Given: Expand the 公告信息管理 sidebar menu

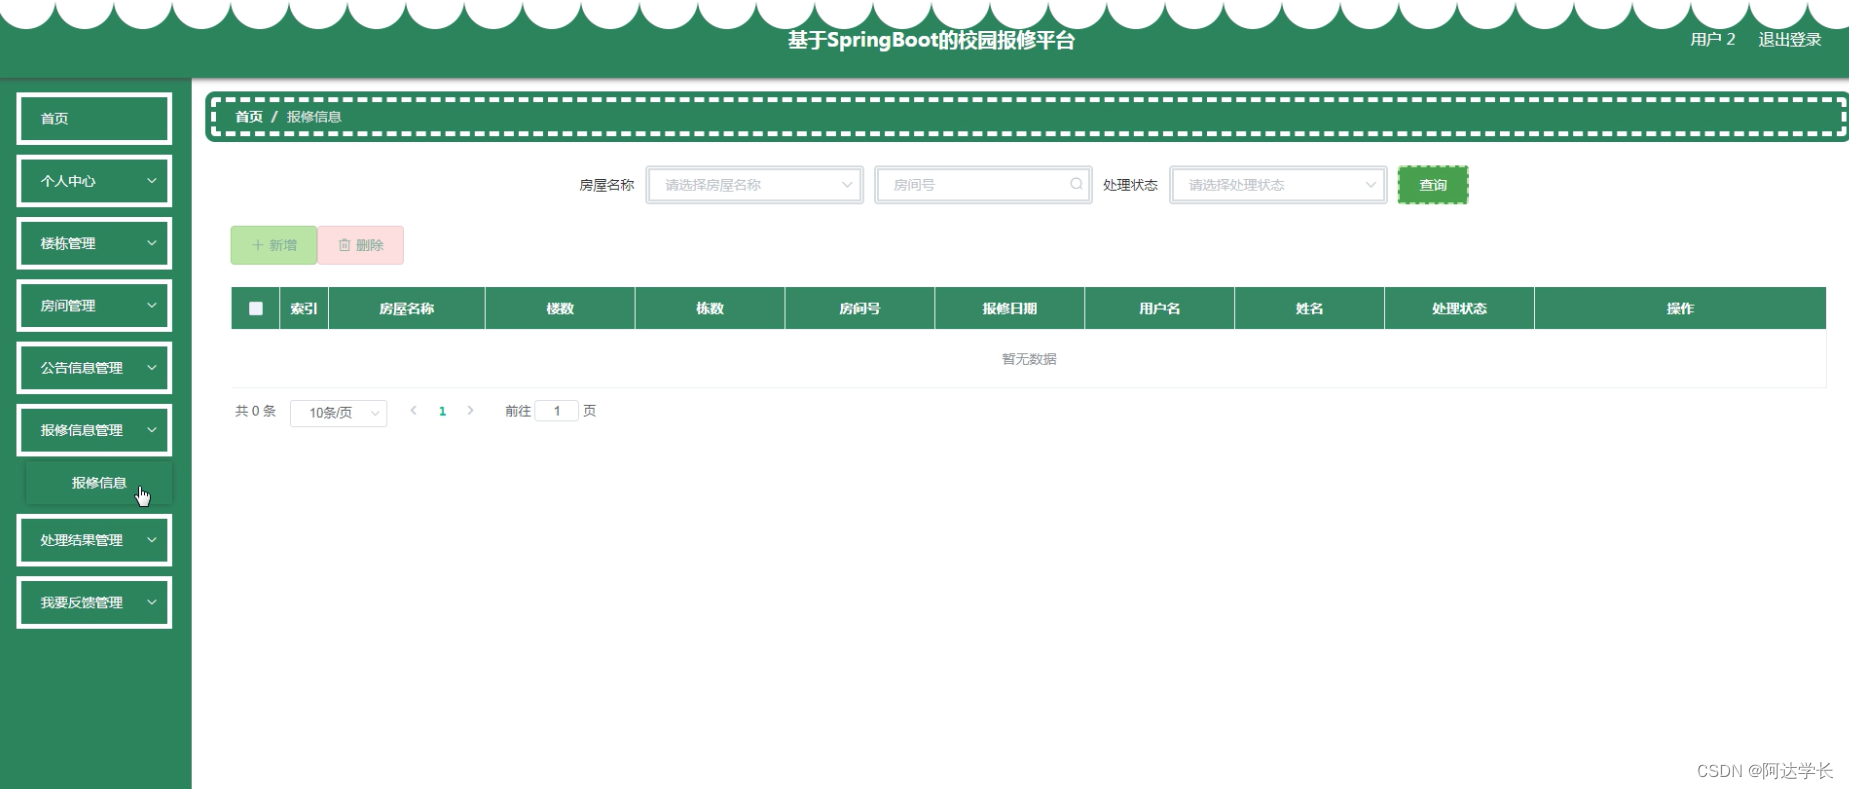Looking at the screenshot, I should point(94,368).
